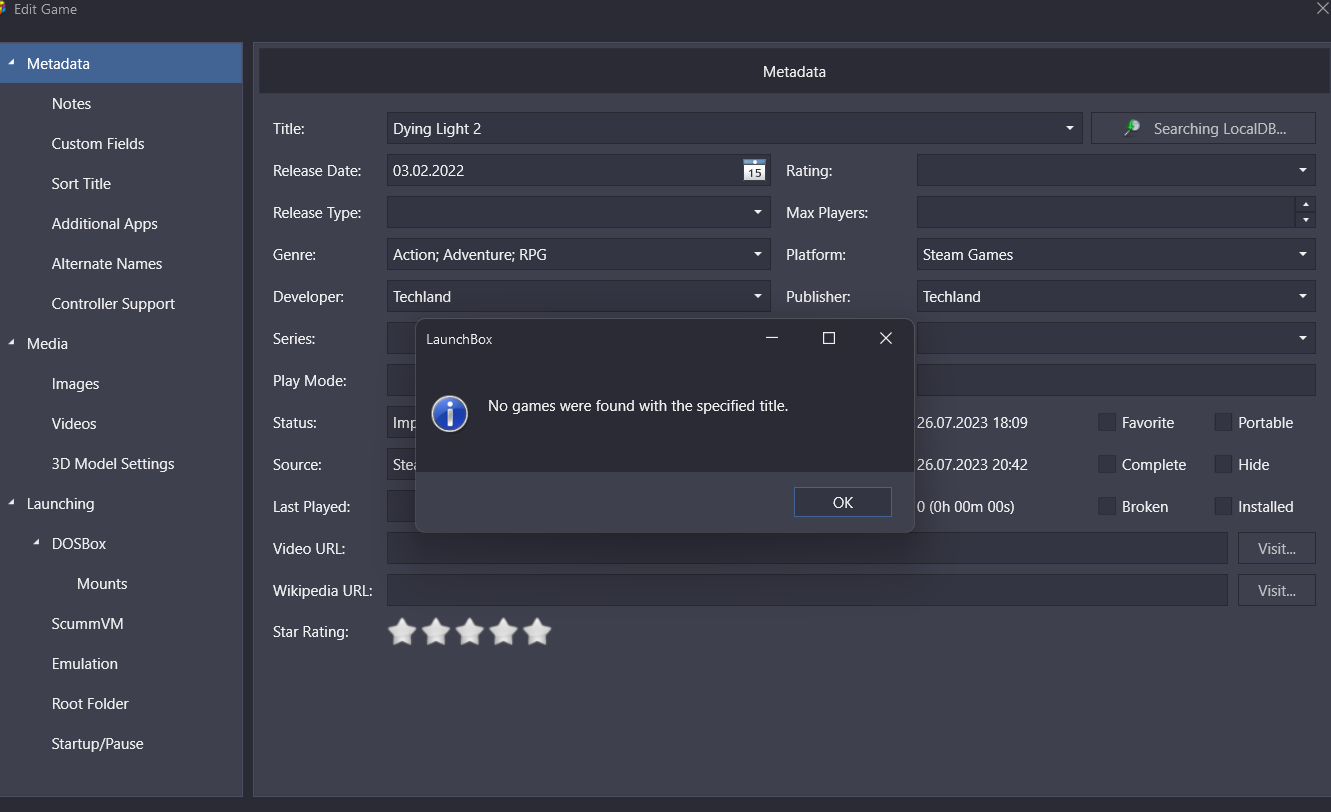Set Star Rating to four stars

(504, 631)
